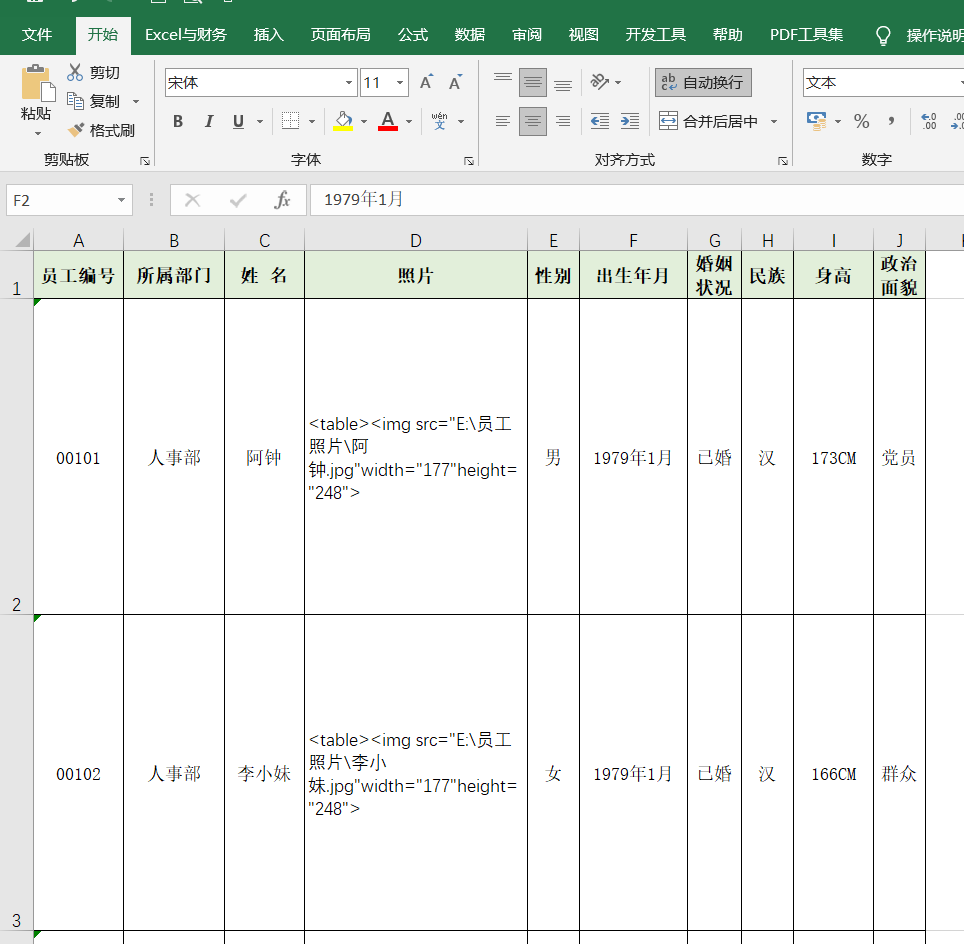Switch to 开发工具 tab
This screenshot has height=944, width=964.
655,35
